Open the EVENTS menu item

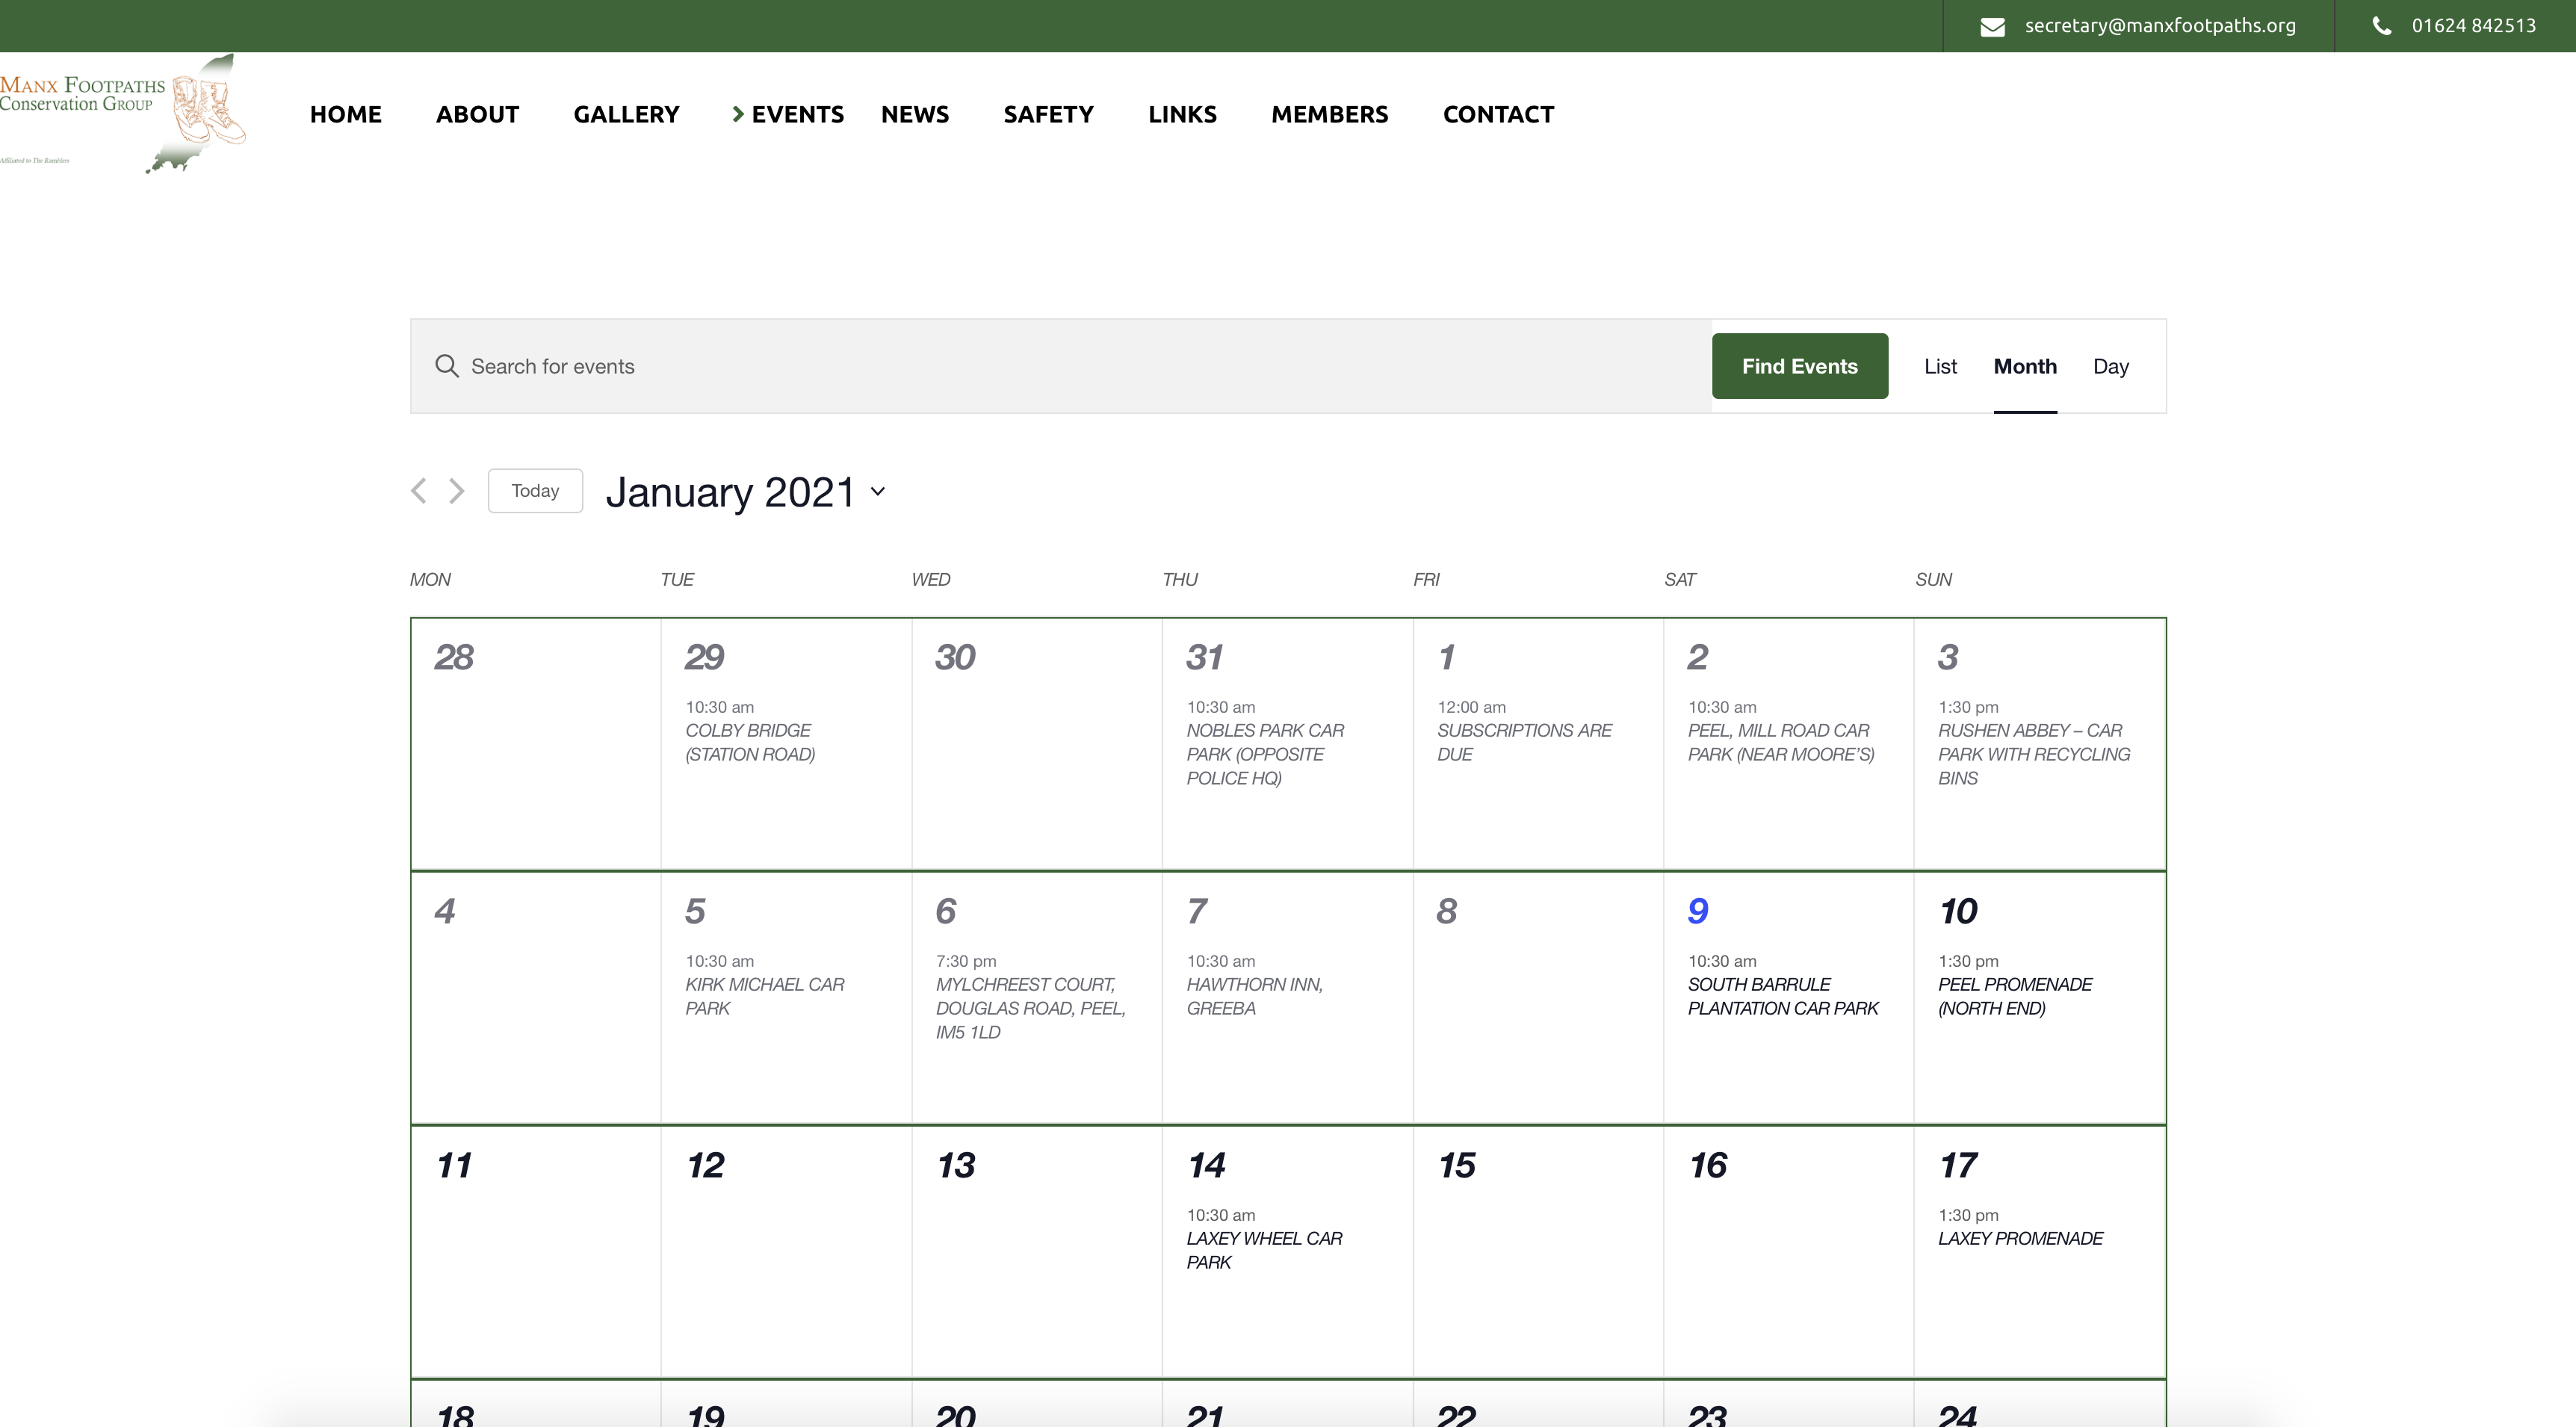[797, 114]
